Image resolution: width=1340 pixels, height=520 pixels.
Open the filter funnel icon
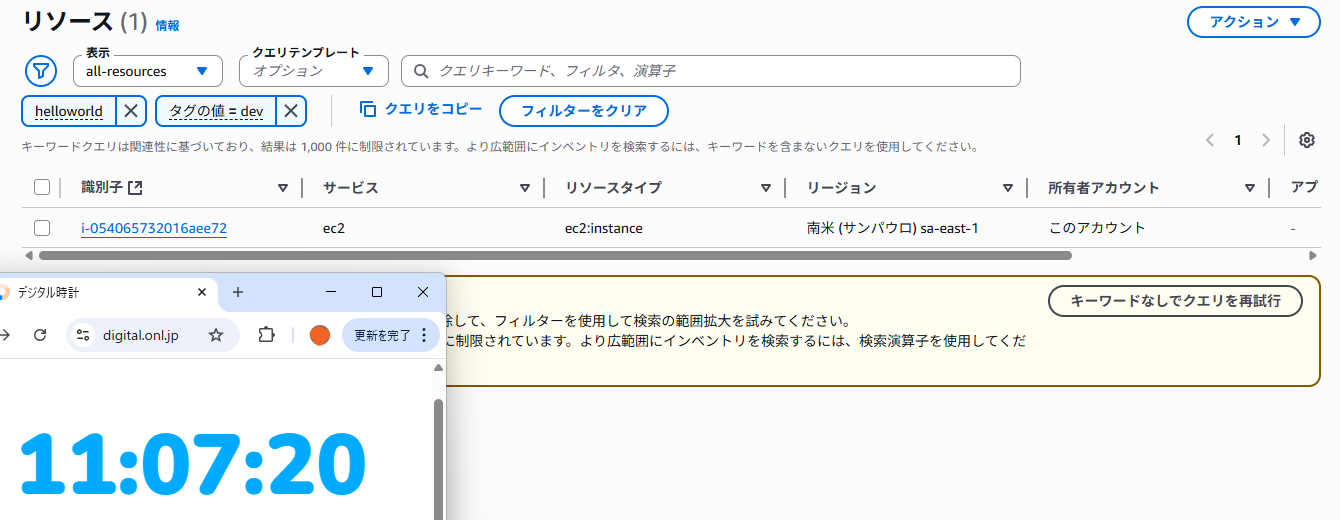[40, 71]
